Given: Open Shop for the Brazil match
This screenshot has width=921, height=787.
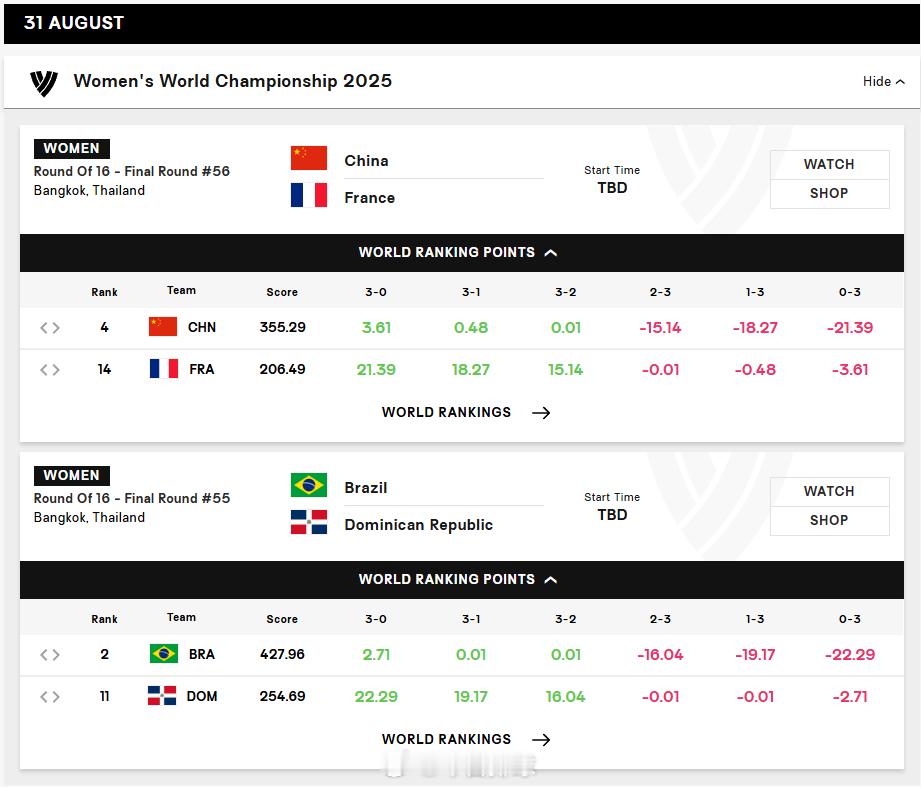Looking at the screenshot, I should [829, 520].
